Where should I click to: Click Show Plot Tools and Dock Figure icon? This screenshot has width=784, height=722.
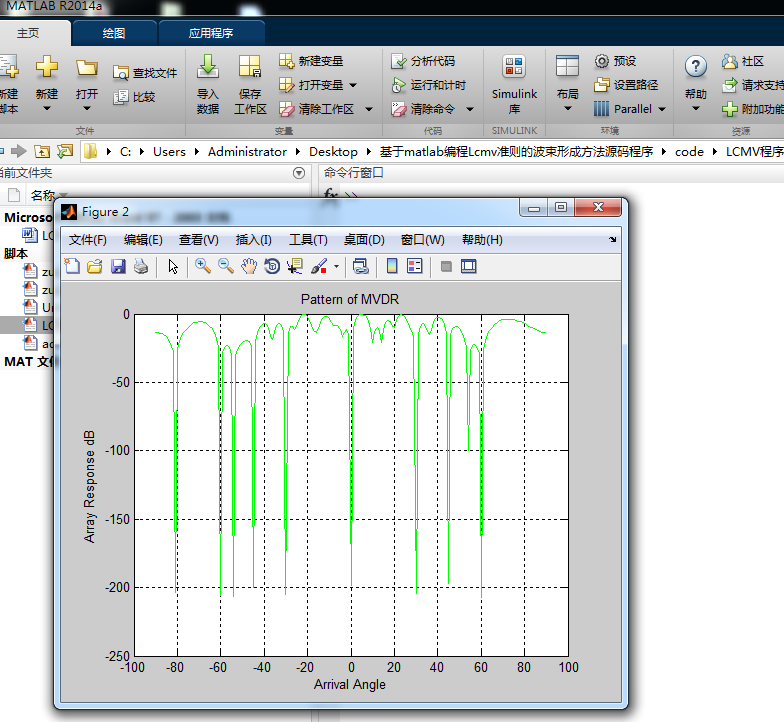[468, 266]
